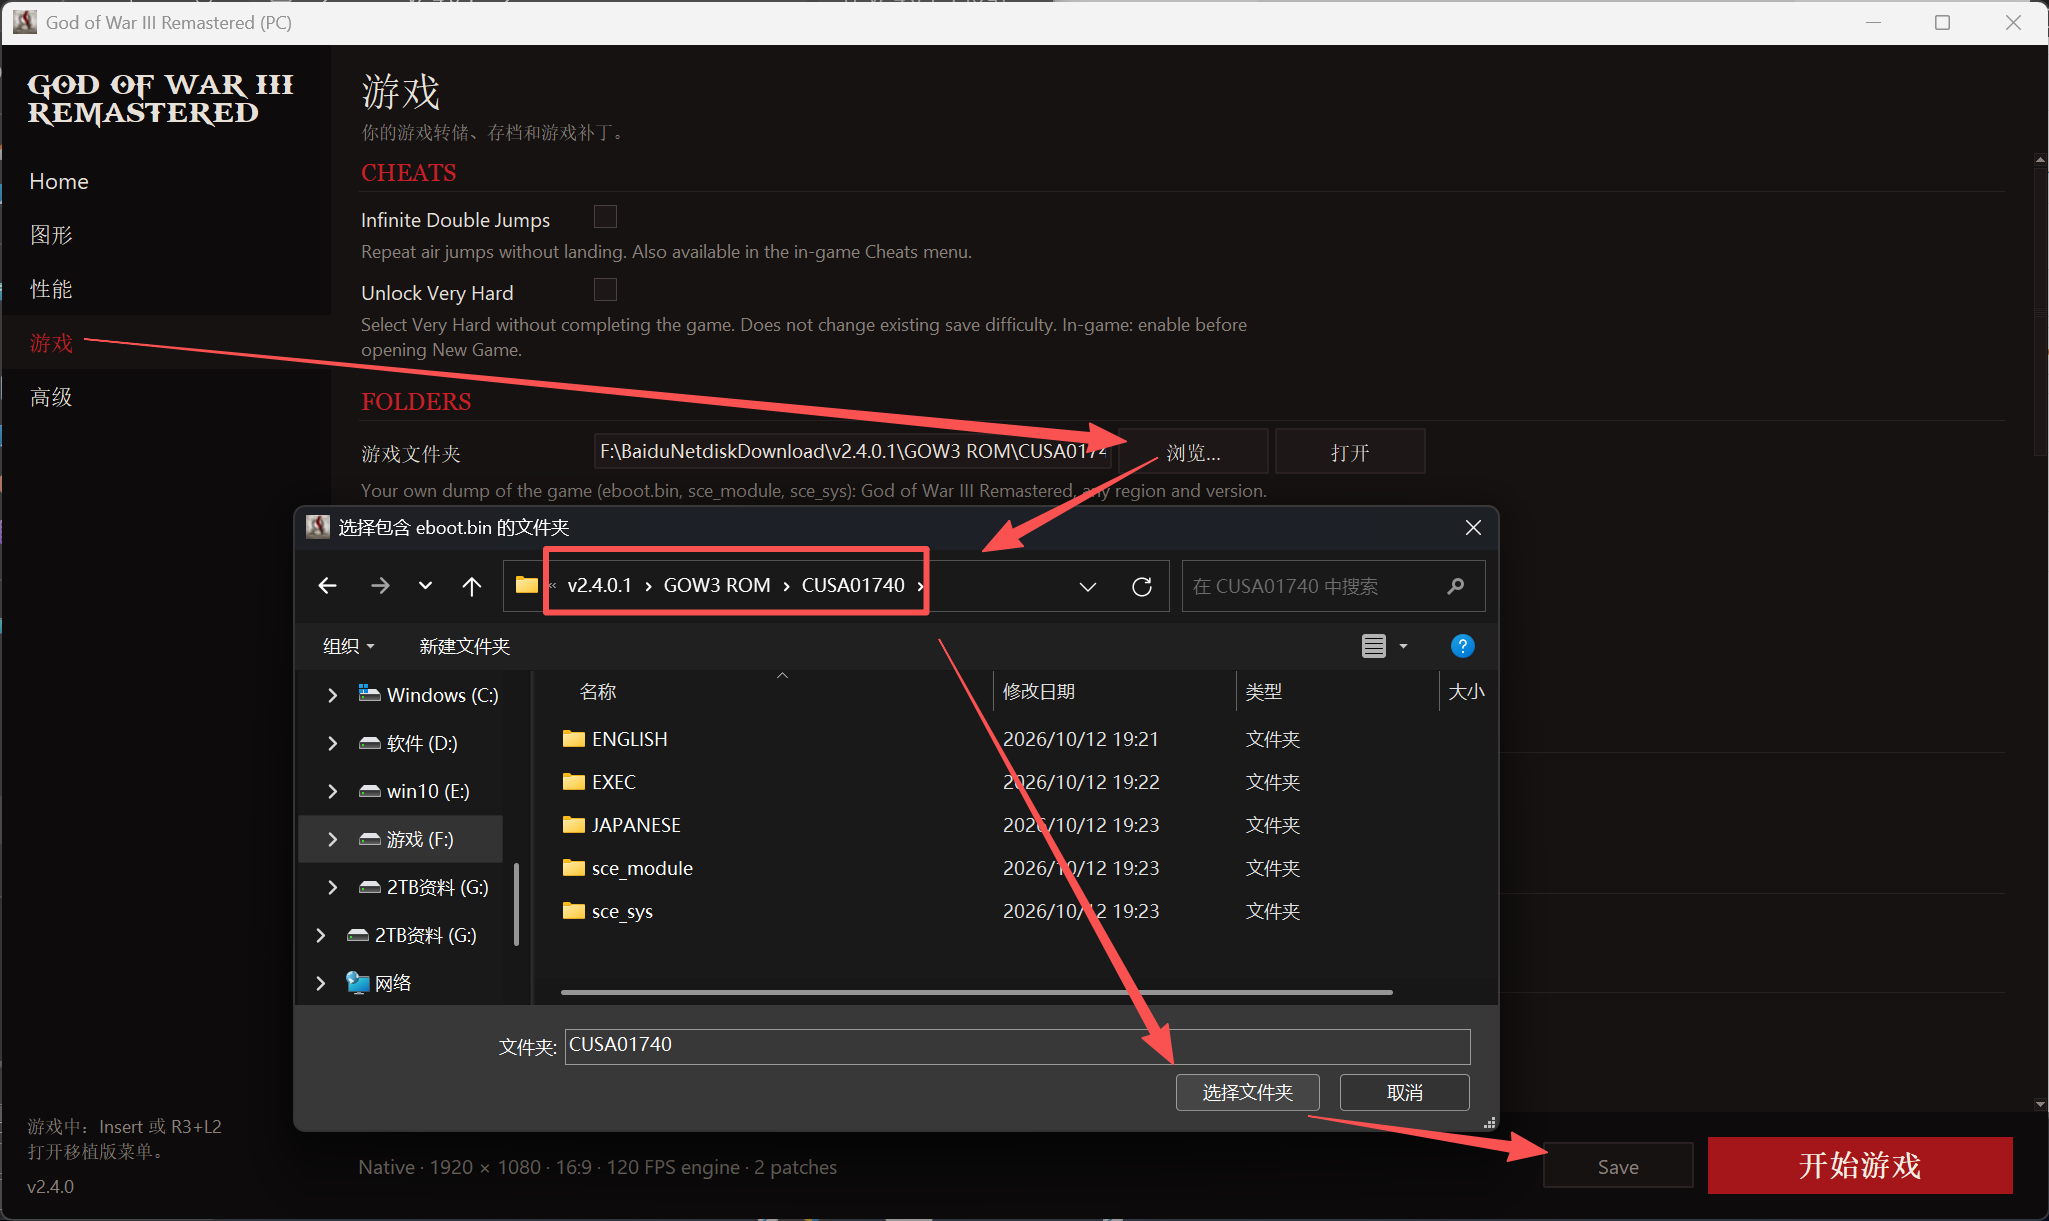The width and height of the screenshot is (2049, 1221).
Task: Click the 开始游戏 button
Action: pyautogui.click(x=1860, y=1165)
